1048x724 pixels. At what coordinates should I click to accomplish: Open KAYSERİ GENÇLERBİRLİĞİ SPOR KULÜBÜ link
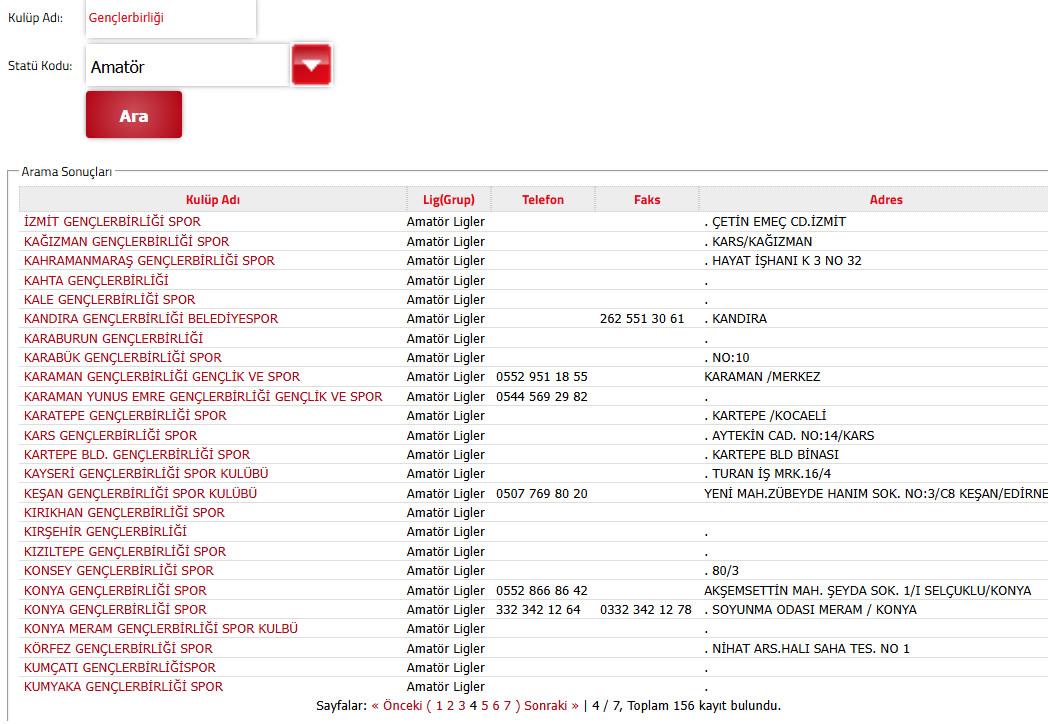point(146,474)
